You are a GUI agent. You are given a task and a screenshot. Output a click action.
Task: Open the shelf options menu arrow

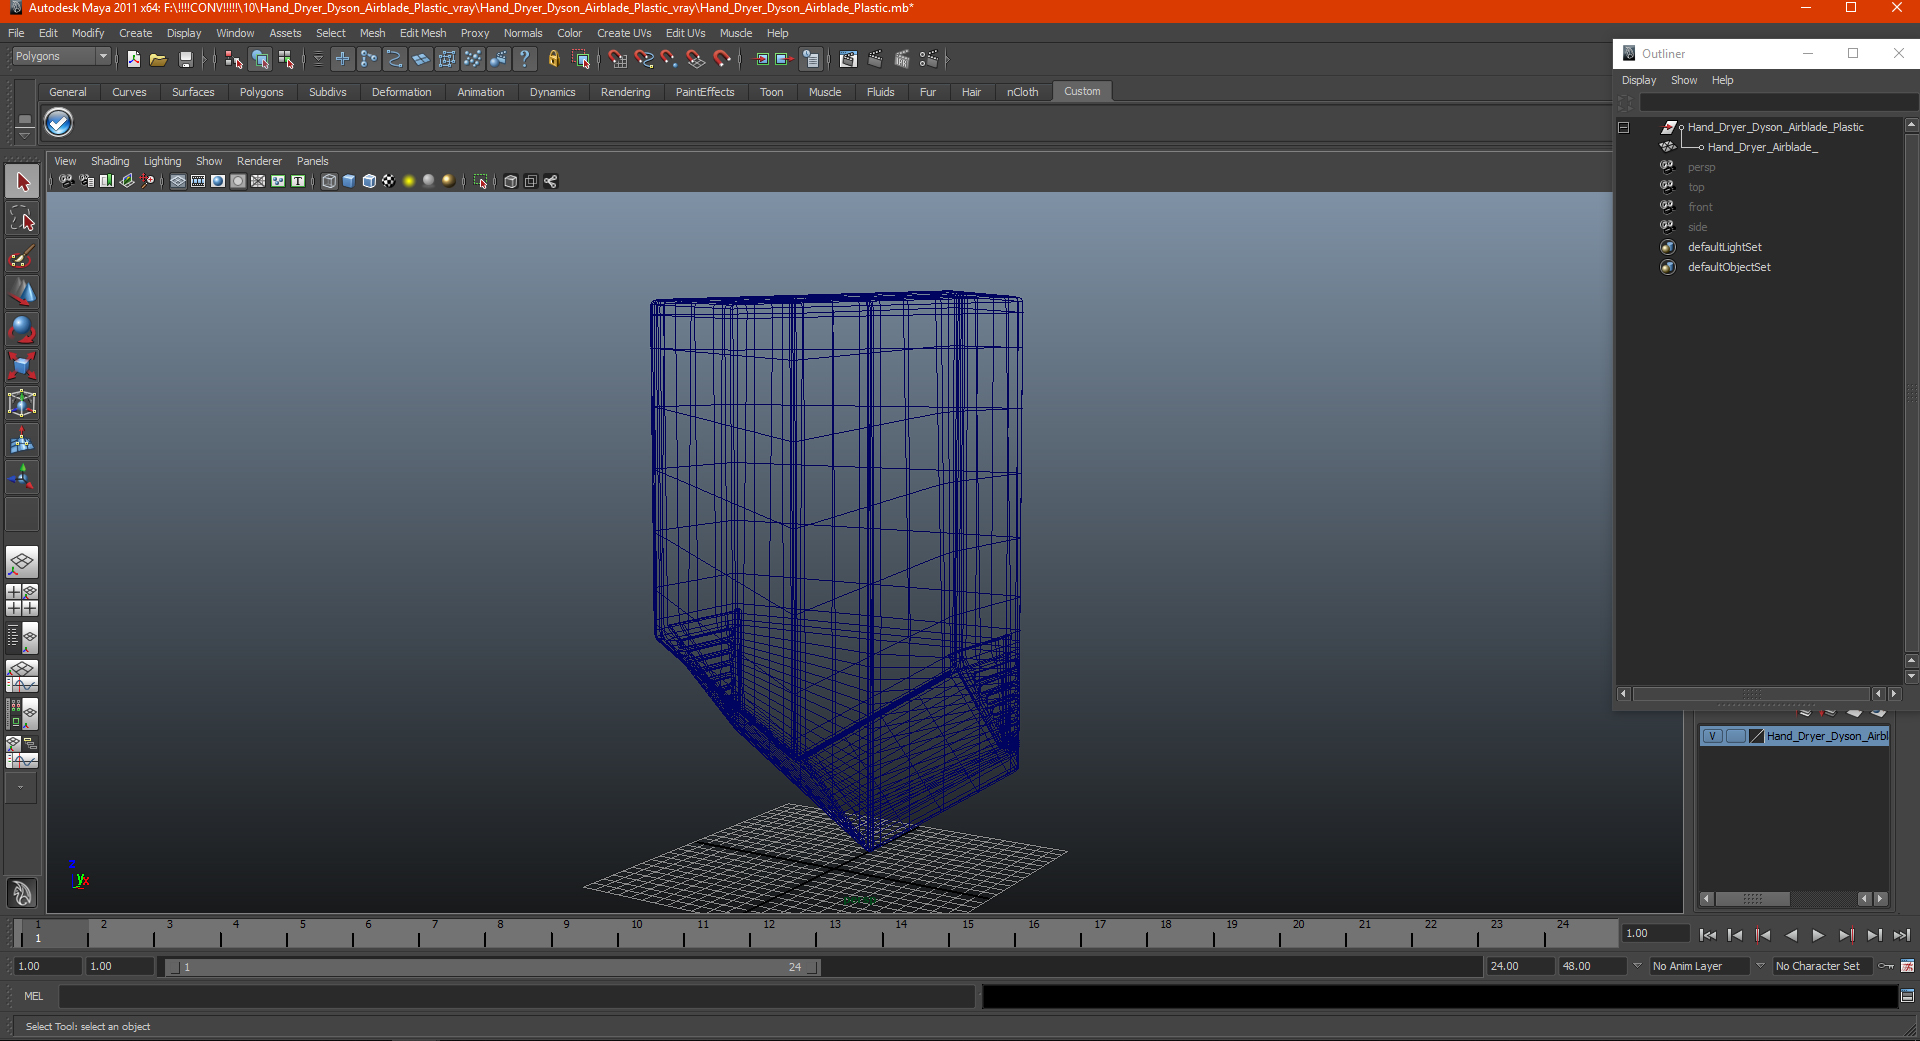[x=24, y=134]
